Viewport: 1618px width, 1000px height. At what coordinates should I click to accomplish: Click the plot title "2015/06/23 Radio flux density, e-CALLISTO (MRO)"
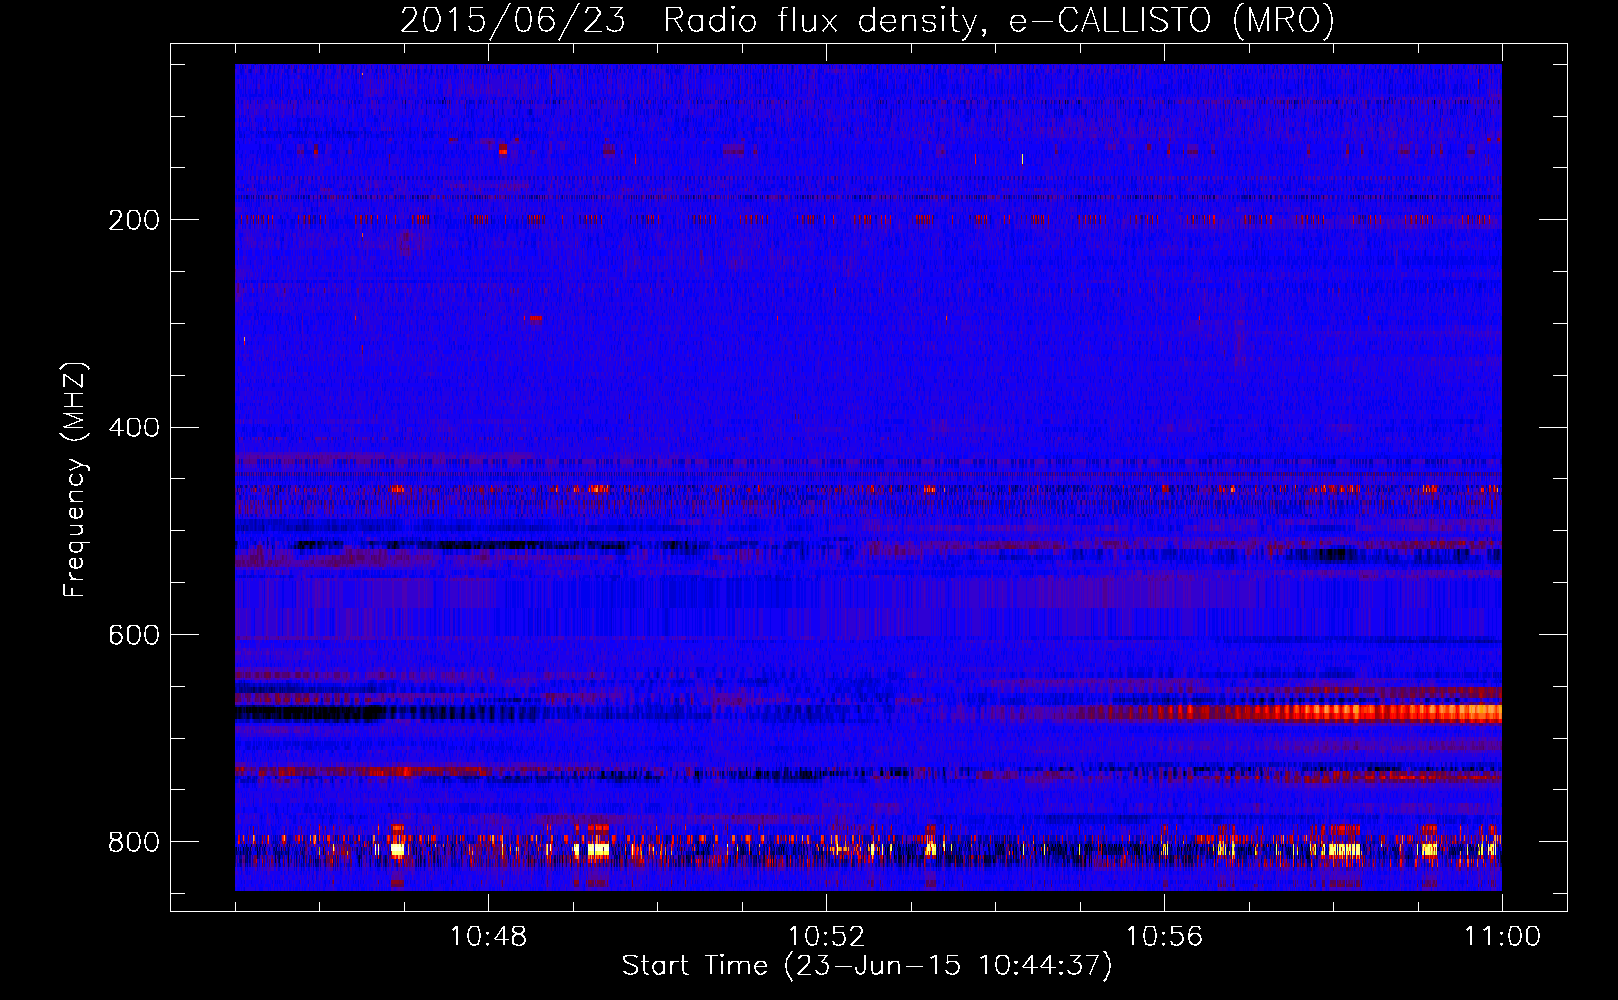[x=867, y=20]
